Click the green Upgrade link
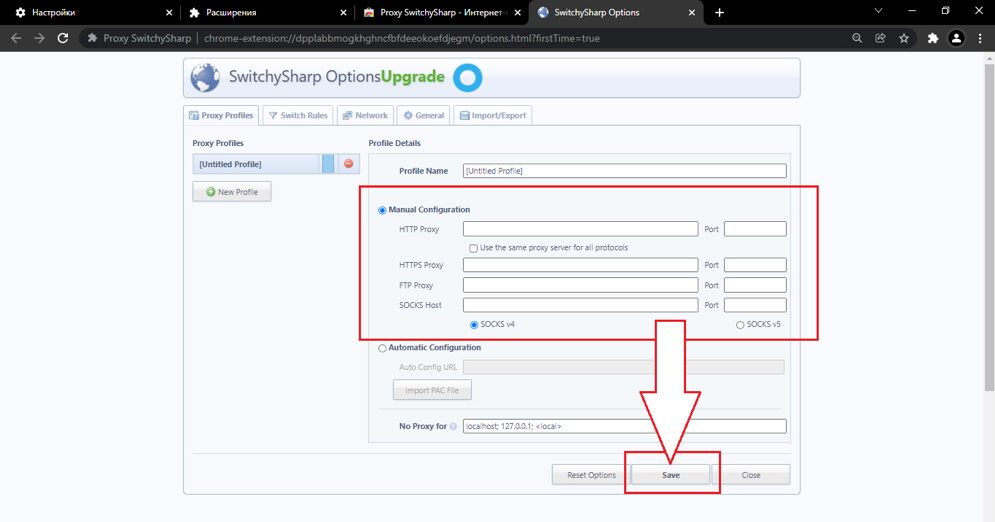The height and width of the screenshot is (522, 995). tap(412, 77)
